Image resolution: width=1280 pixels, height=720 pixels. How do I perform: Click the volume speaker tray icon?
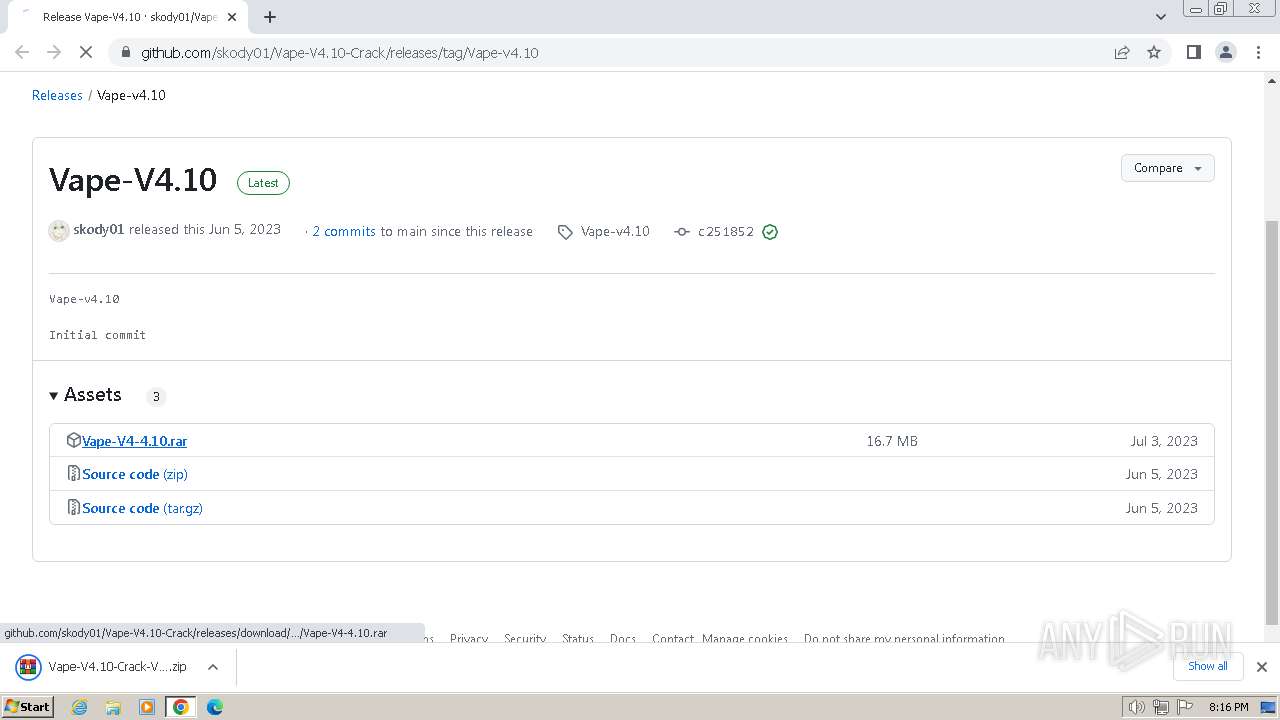(x=1137, y=707)
